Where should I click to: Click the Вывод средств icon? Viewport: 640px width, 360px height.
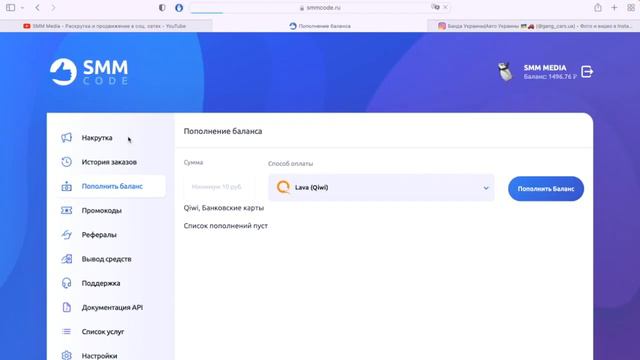(x=67, y=259)
